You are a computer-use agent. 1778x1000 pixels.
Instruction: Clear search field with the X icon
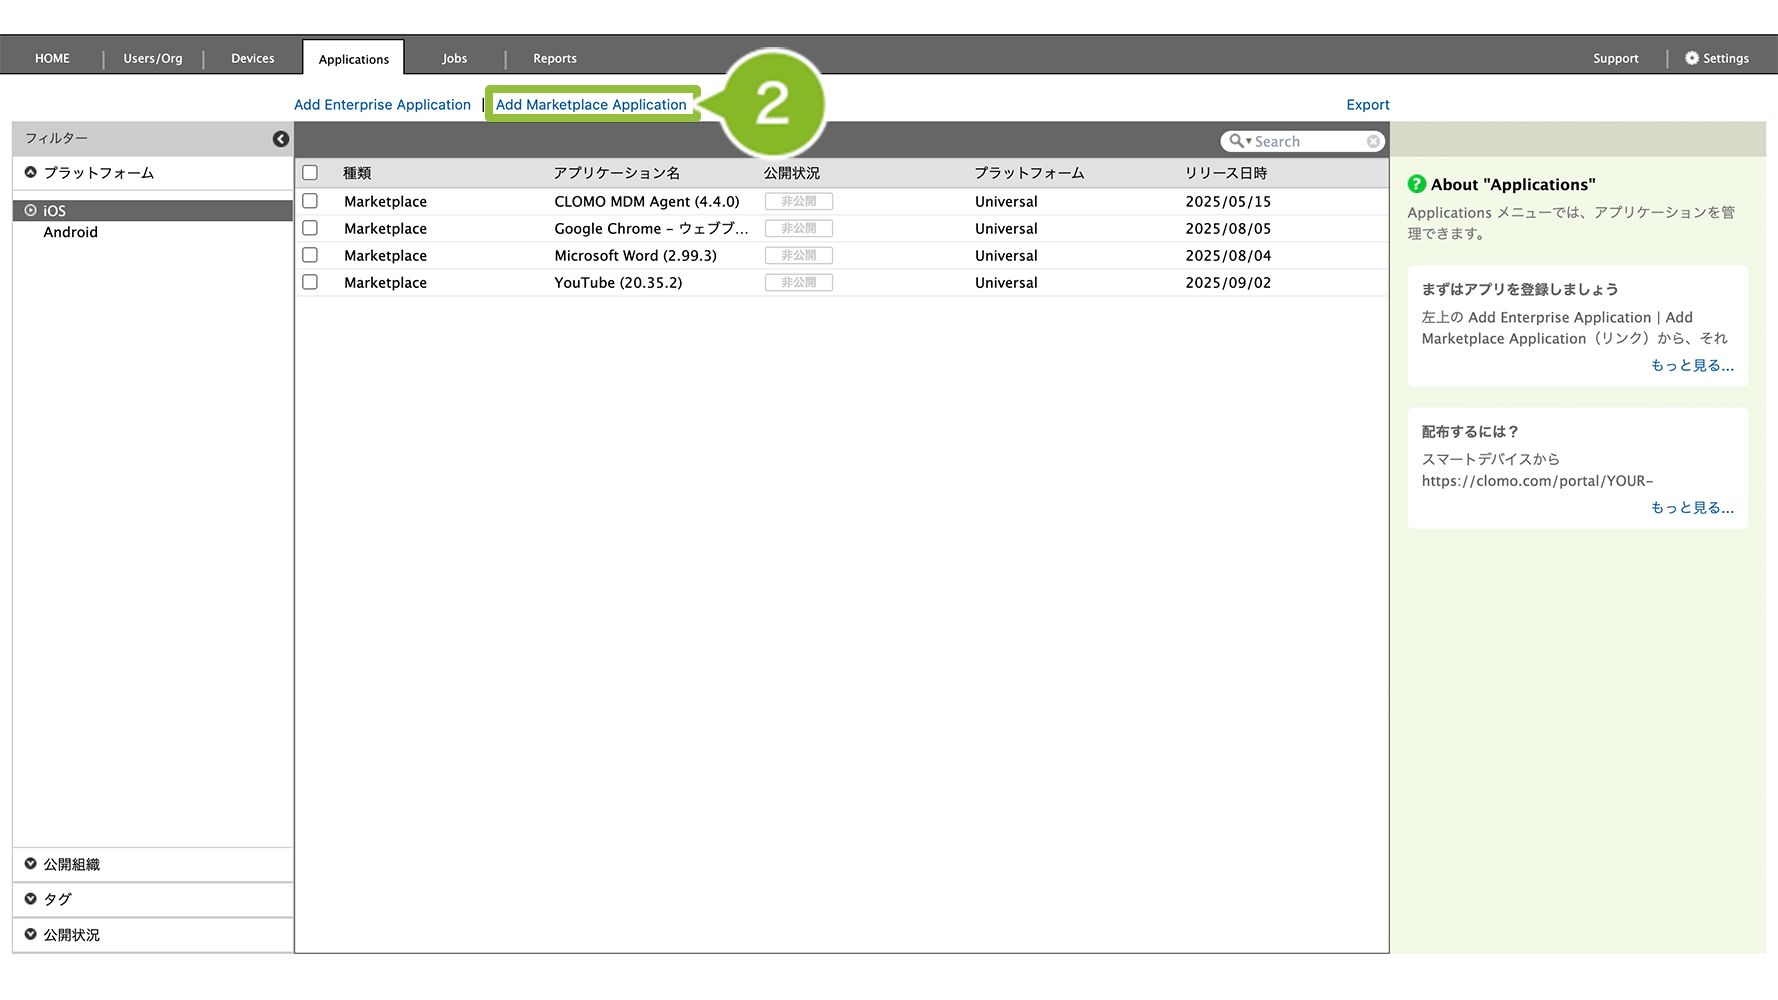tap(1373, 142)
